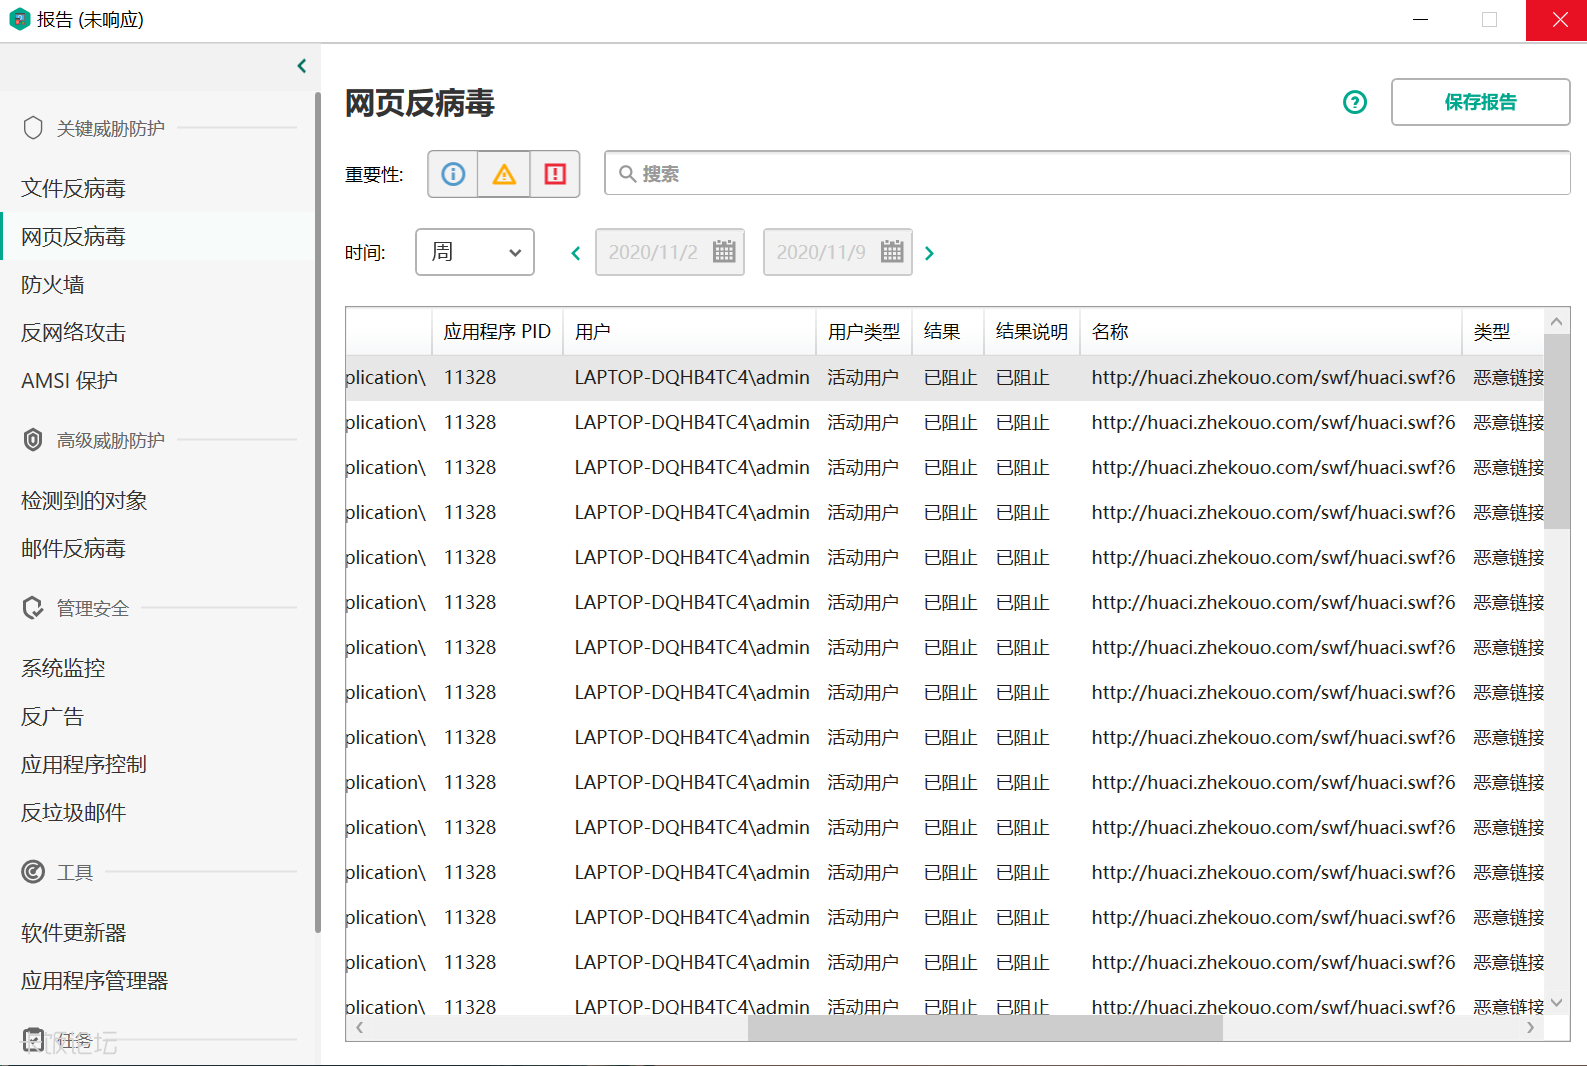Click the 保存报告 button
This screenshot has width=1587, height=1066.
[x=1480, y=102]
